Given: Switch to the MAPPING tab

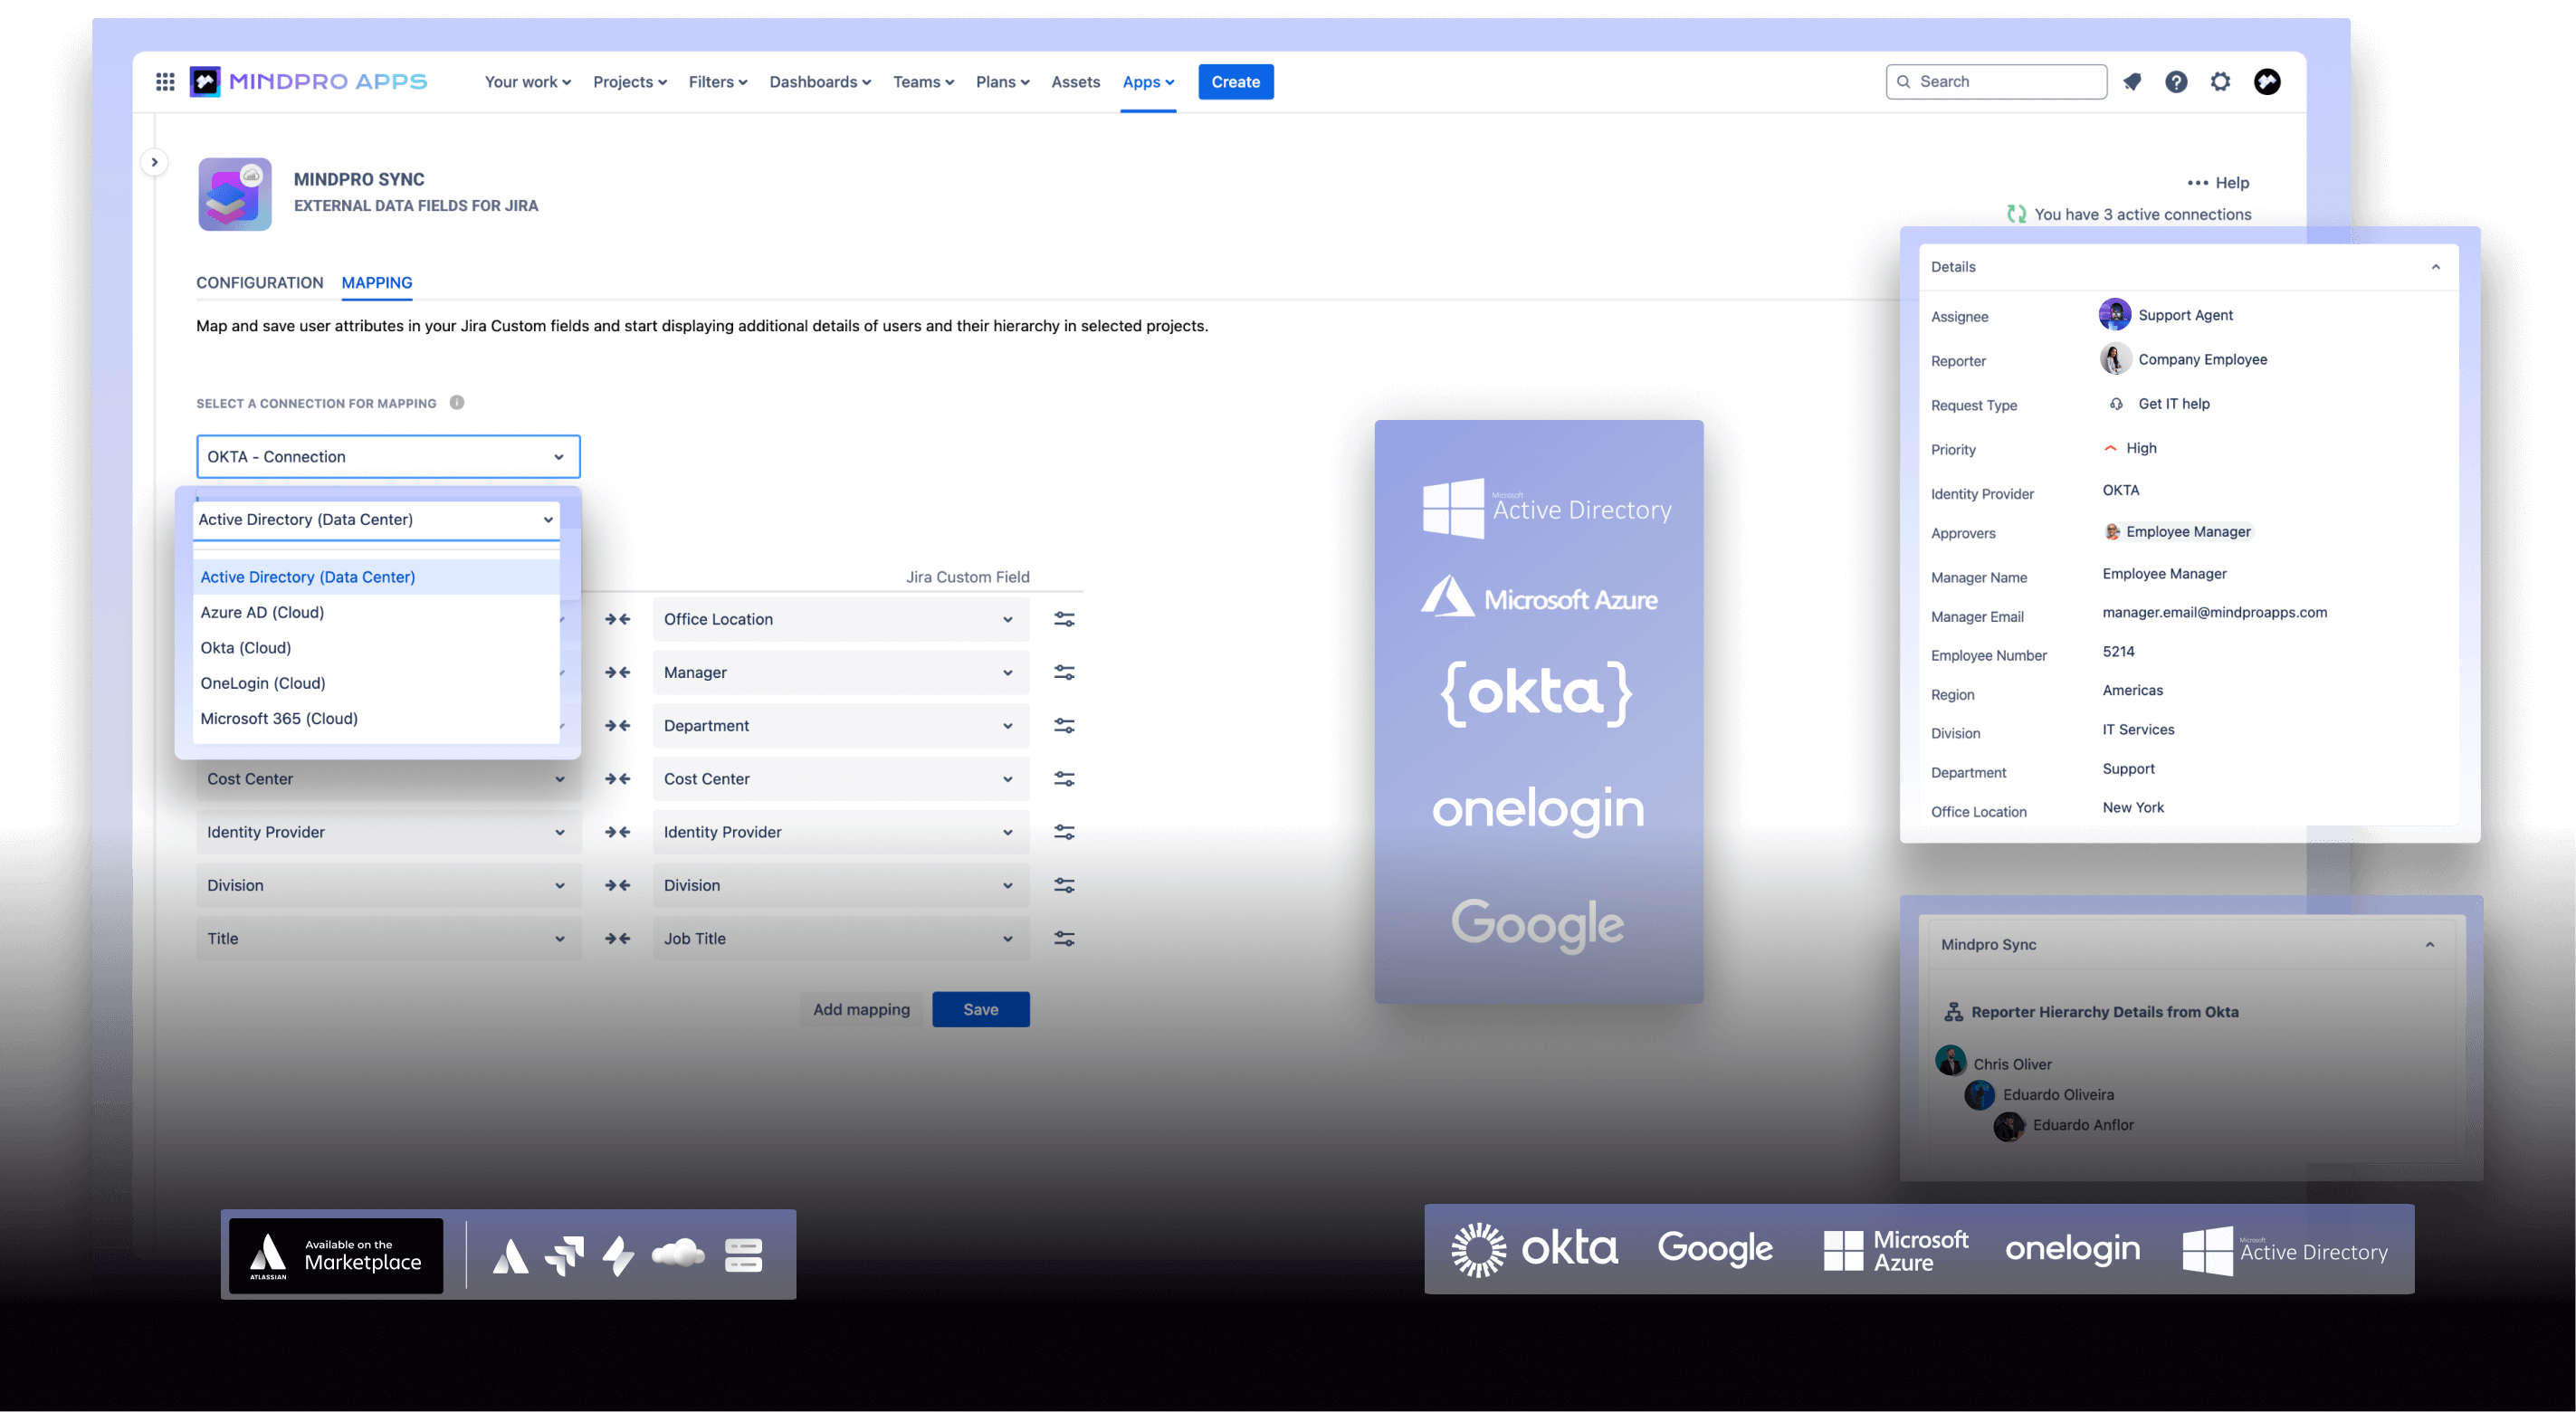Looking at the screenshot, I should 376,281.
